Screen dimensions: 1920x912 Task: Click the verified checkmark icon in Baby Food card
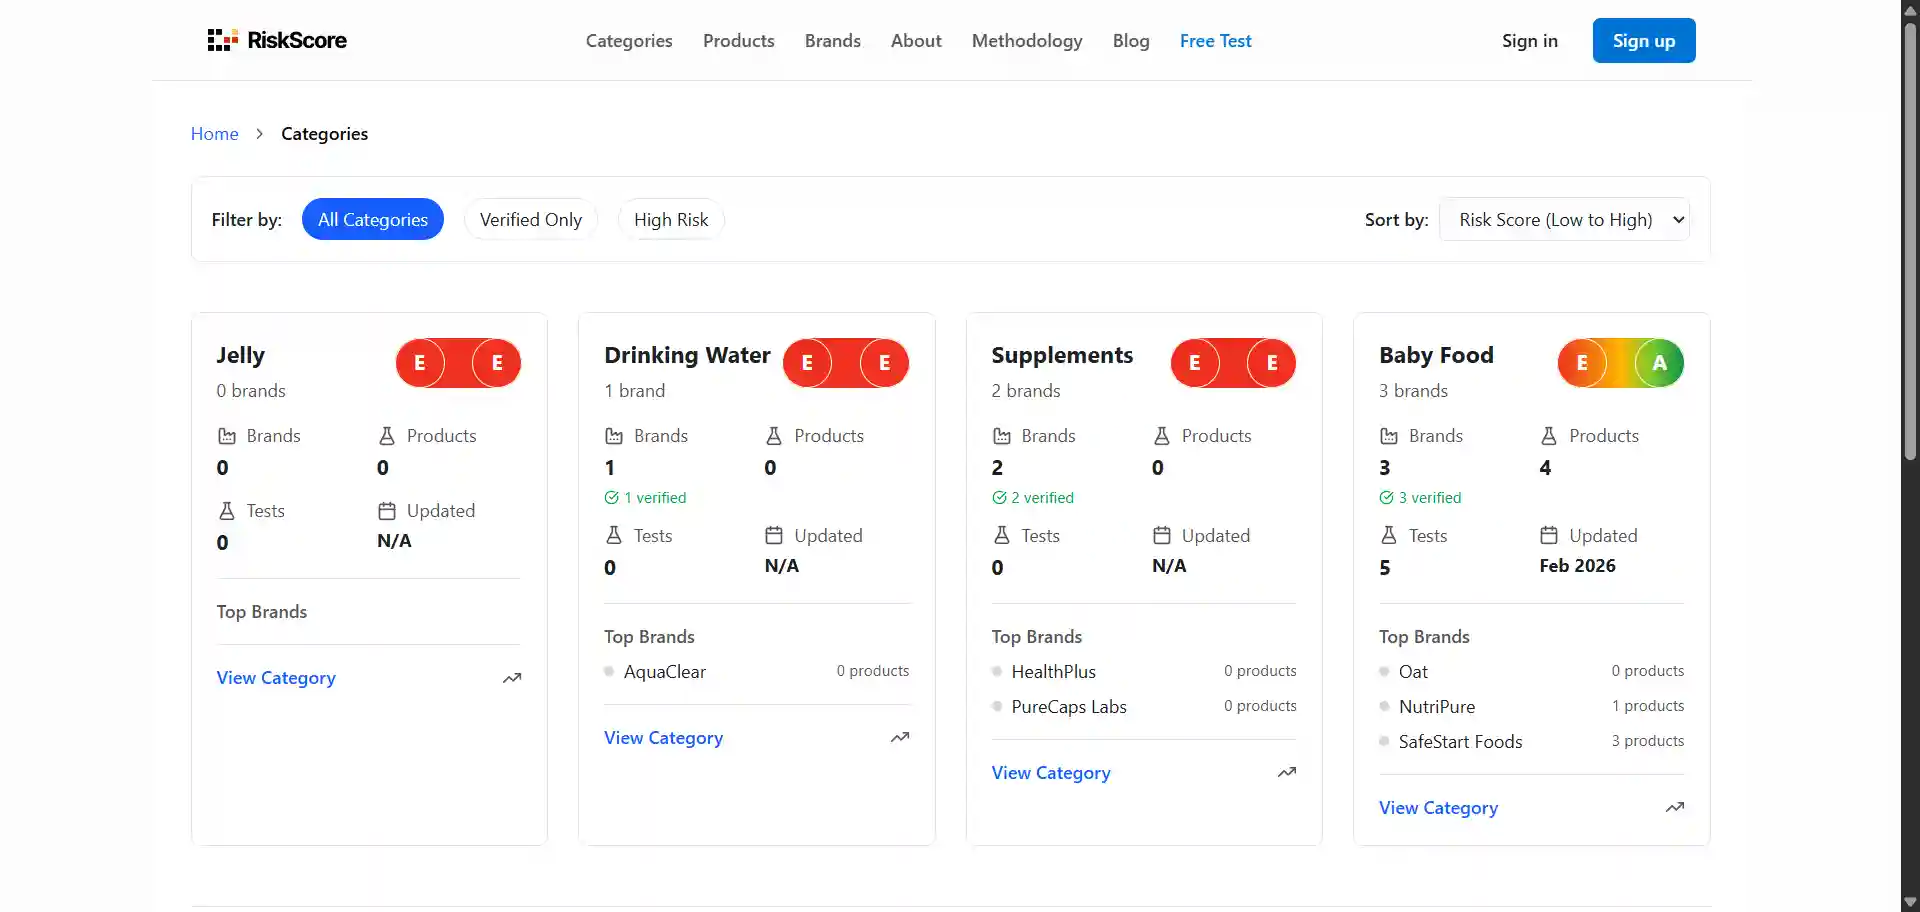click(1386, 498)
